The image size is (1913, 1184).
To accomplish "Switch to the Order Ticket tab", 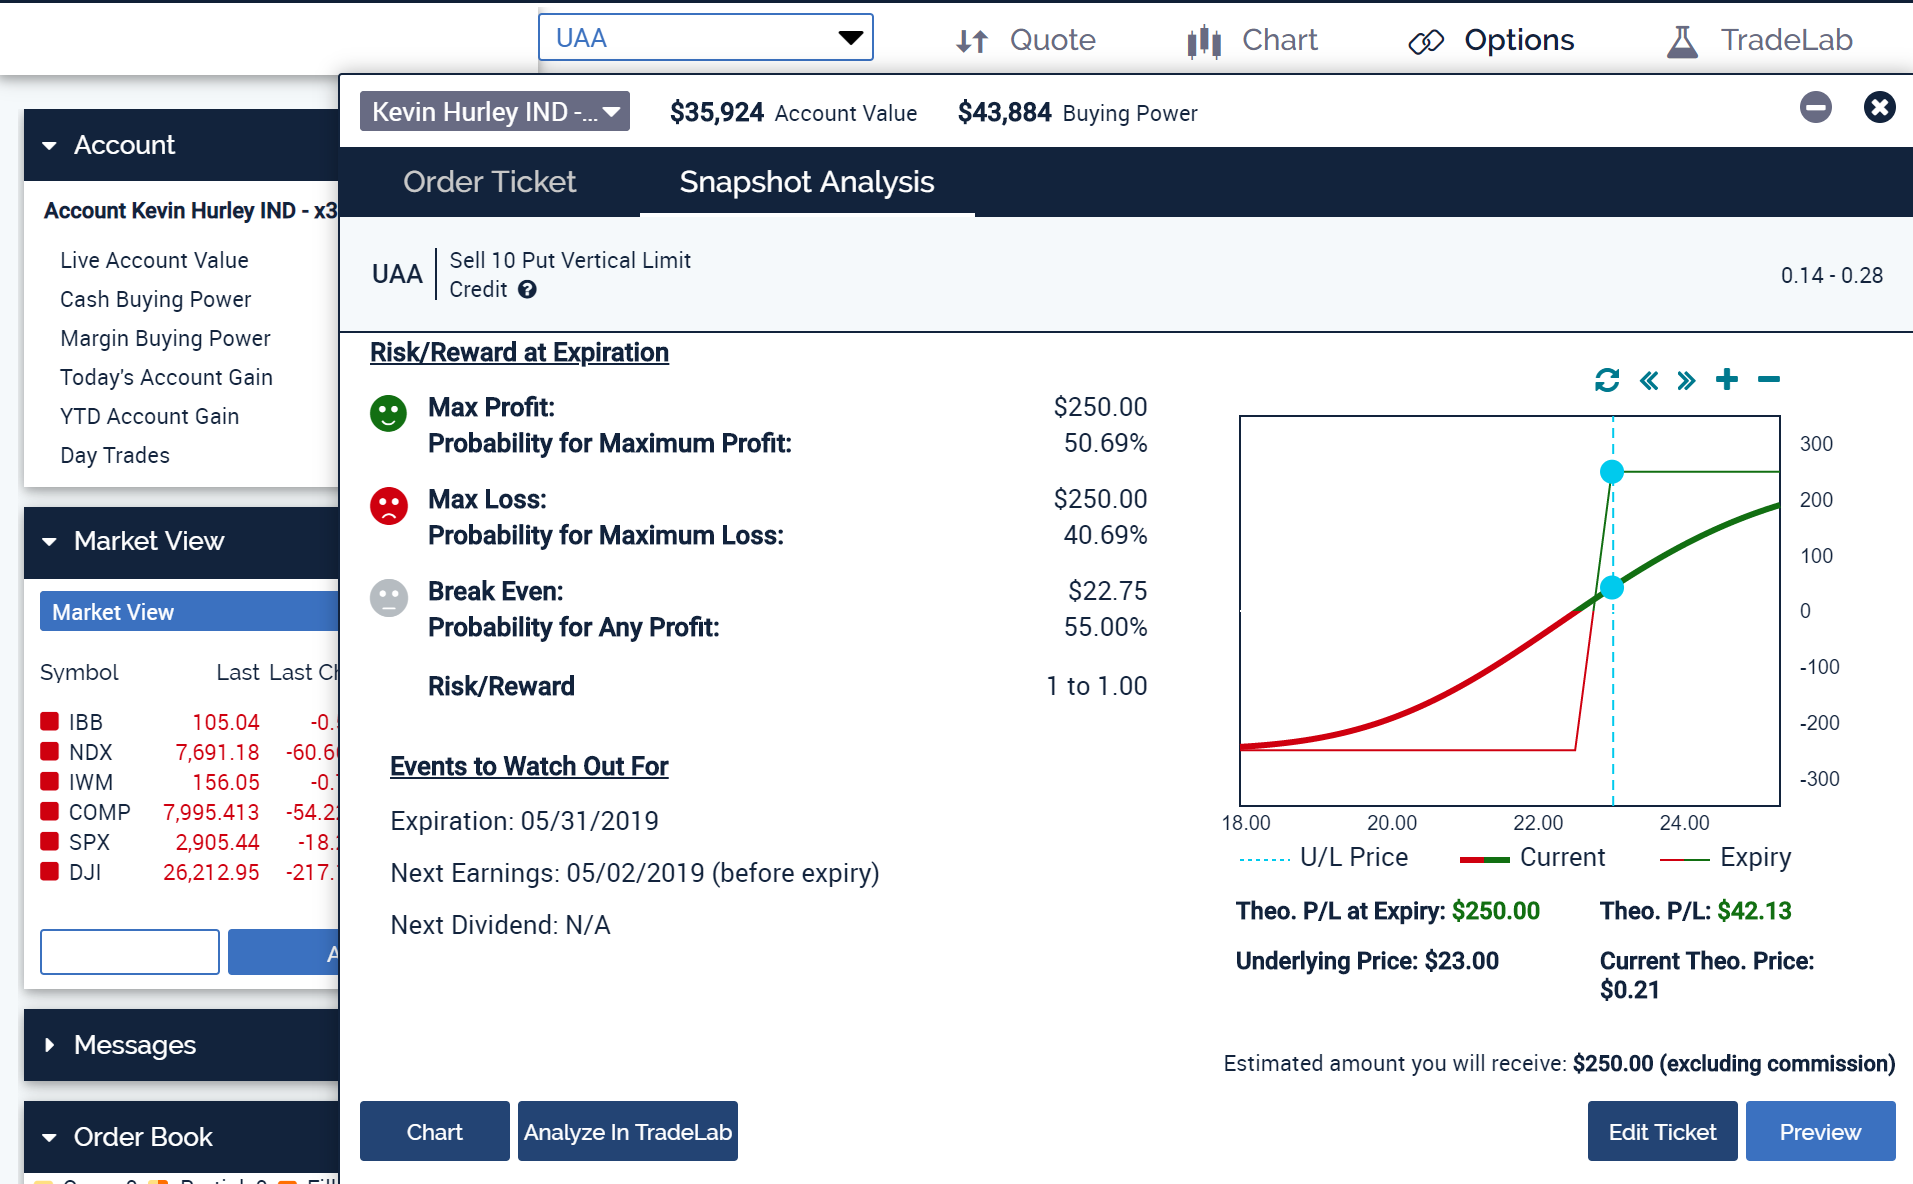I will [489, 182].
